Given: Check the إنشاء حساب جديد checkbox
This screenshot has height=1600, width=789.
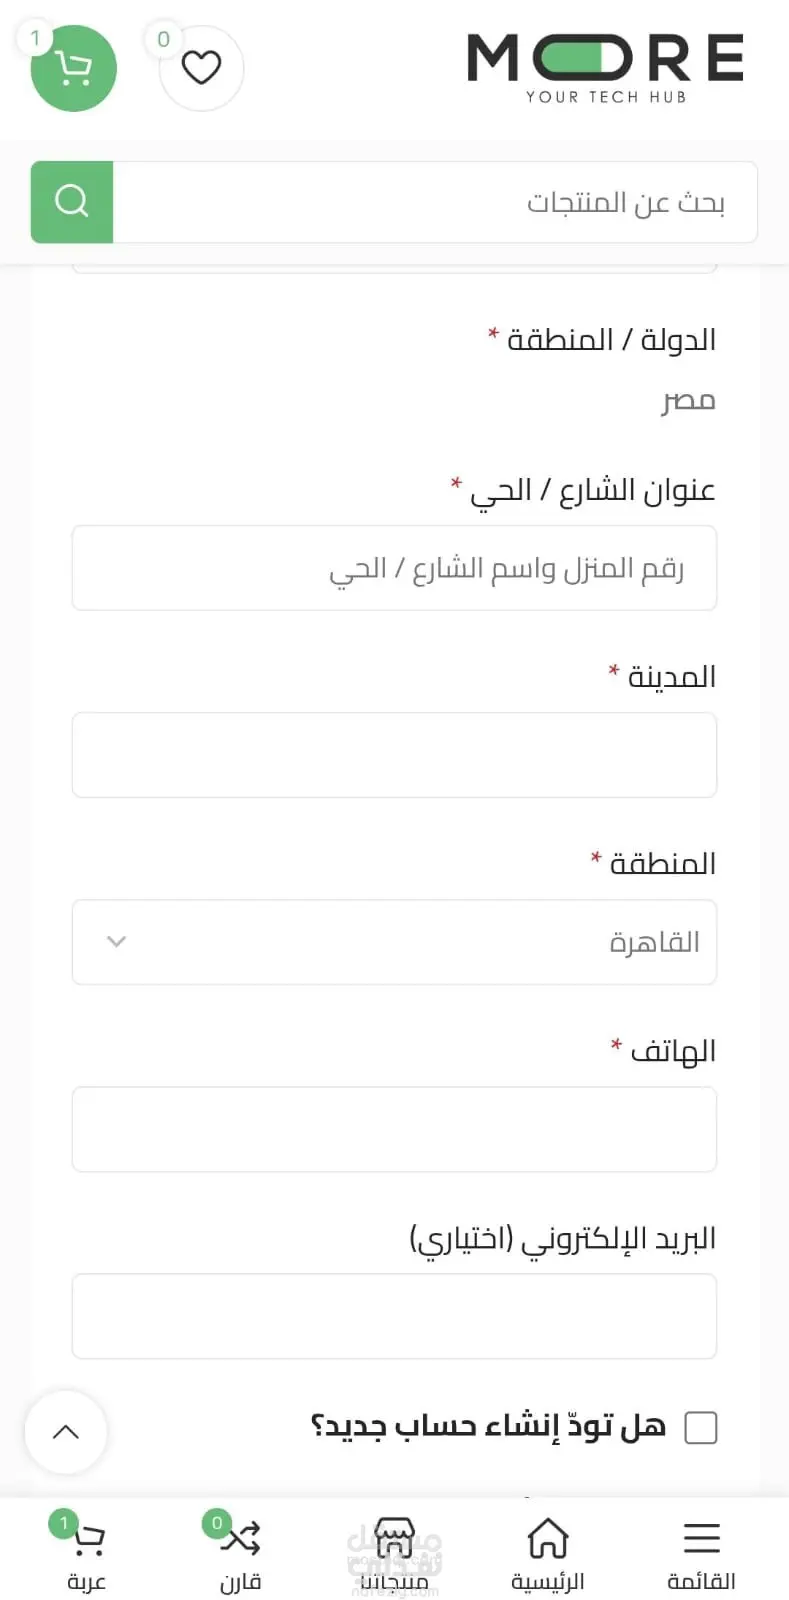Looking at the screenshot, I should pos(701,1427).
